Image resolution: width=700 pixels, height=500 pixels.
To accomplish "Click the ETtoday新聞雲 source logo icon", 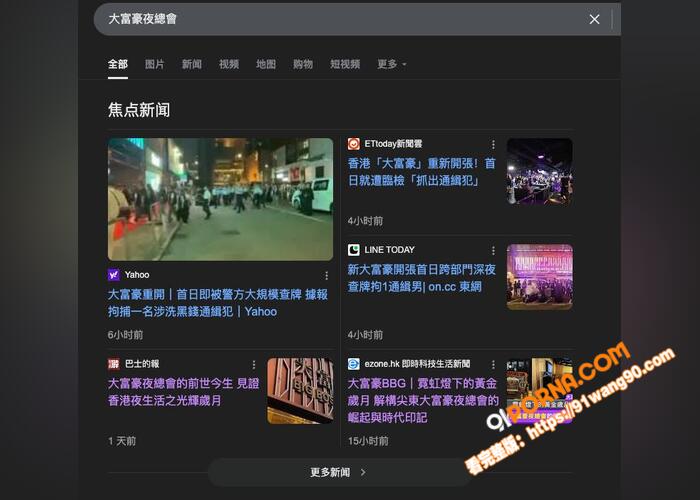I will click(354, 144).
